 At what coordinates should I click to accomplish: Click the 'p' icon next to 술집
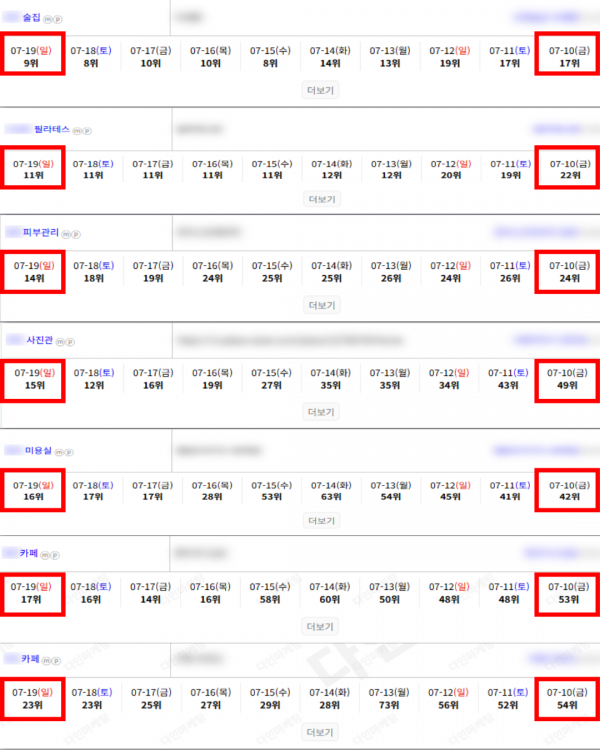(x=57, y=20)
